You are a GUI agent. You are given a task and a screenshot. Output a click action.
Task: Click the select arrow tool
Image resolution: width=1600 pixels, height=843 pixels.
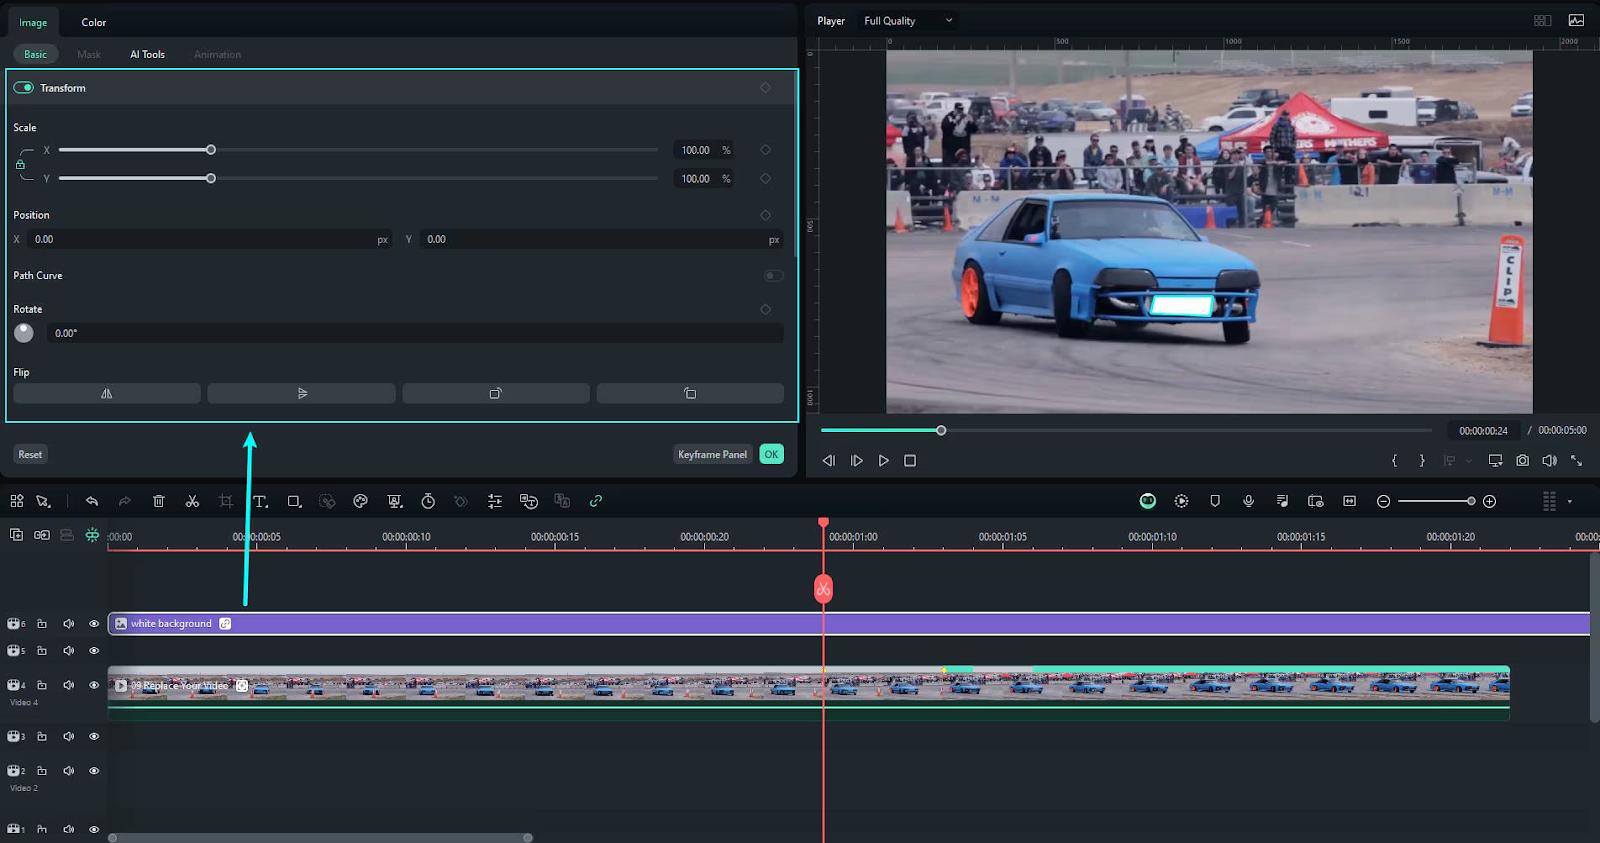tap(43, 501)
